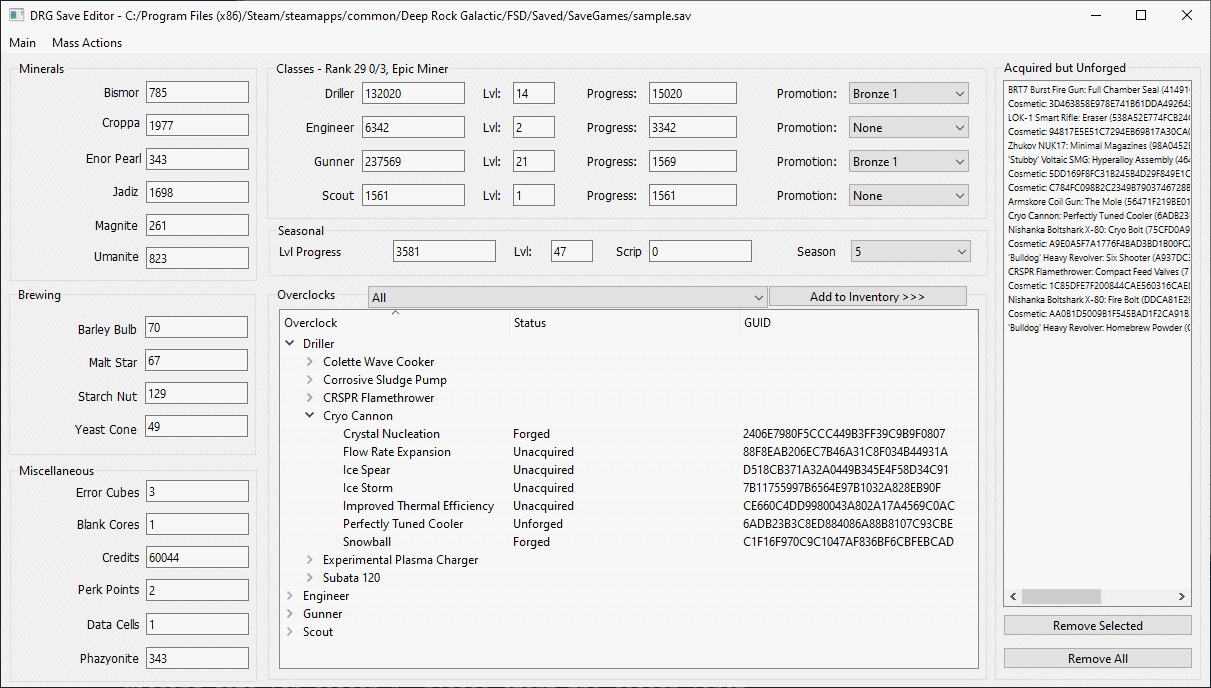Open the Scout Promotion dropdown

tap(909, 196)
